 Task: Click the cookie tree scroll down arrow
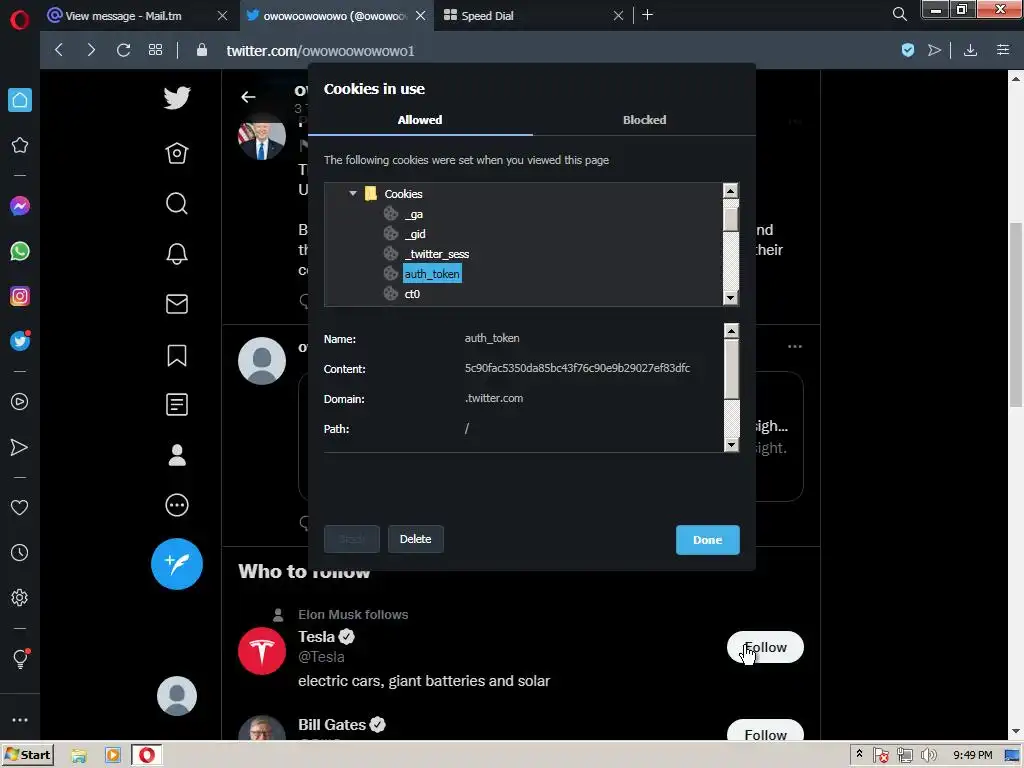[730, 298]
